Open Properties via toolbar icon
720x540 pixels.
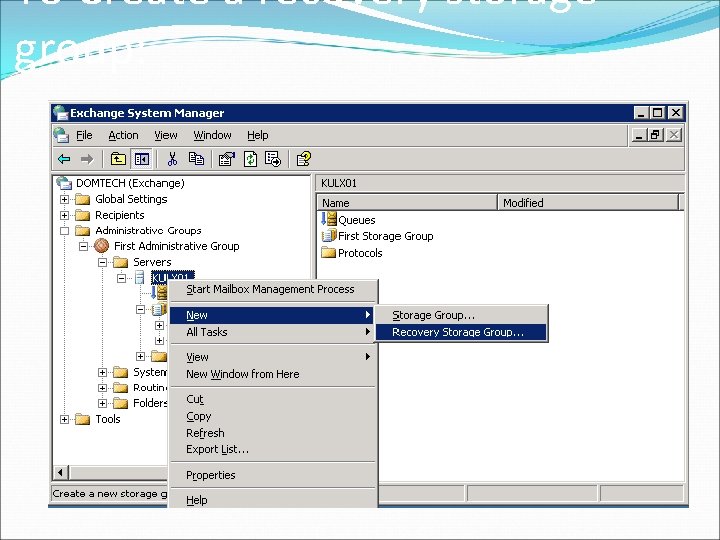tap(226, 159)
